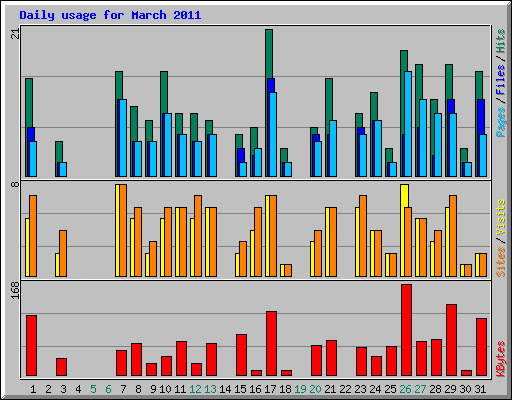This screenshot has width=512, height=400.
Task: Select the 'Hits' legend label
Action: pyautogui.click(x=501, y=41)
